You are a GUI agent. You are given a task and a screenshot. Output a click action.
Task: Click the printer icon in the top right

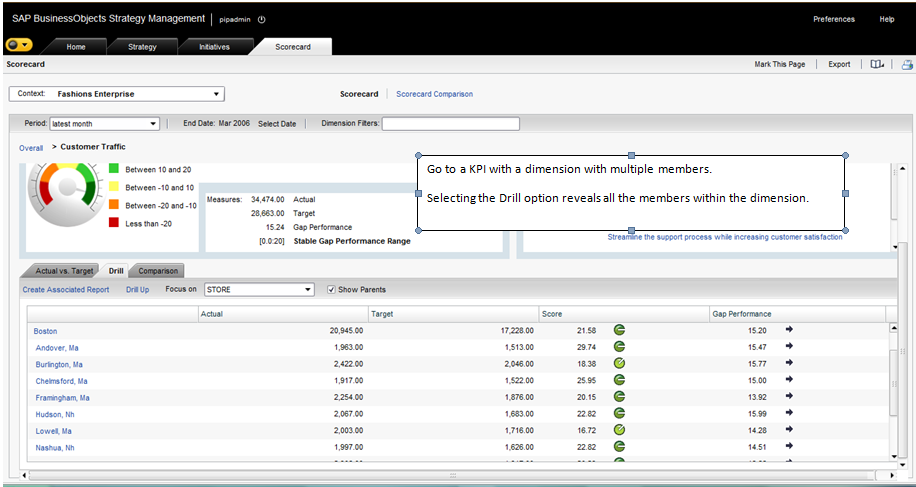click(907, 64)
